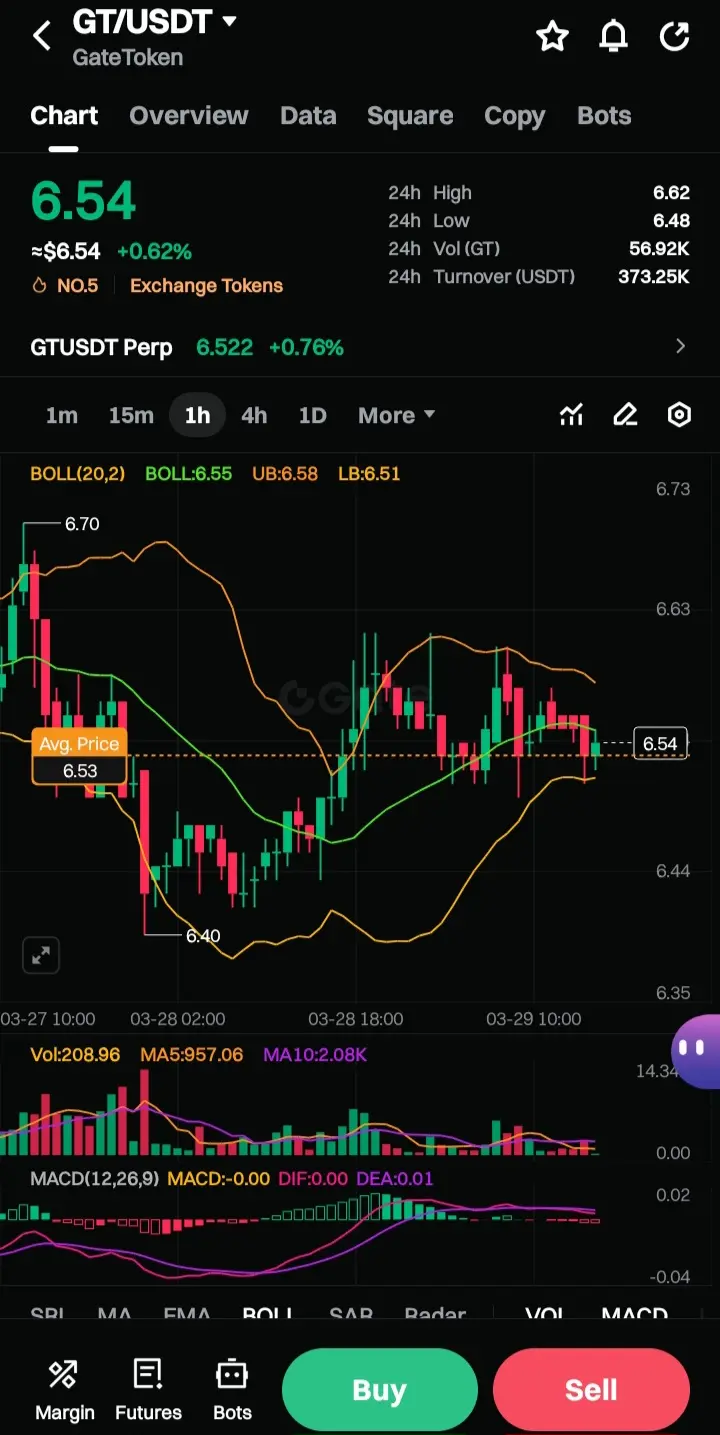Tap 24h Vol 56.92K value
Viewport: 720px width, 1435px height.
tap(660, 248)
